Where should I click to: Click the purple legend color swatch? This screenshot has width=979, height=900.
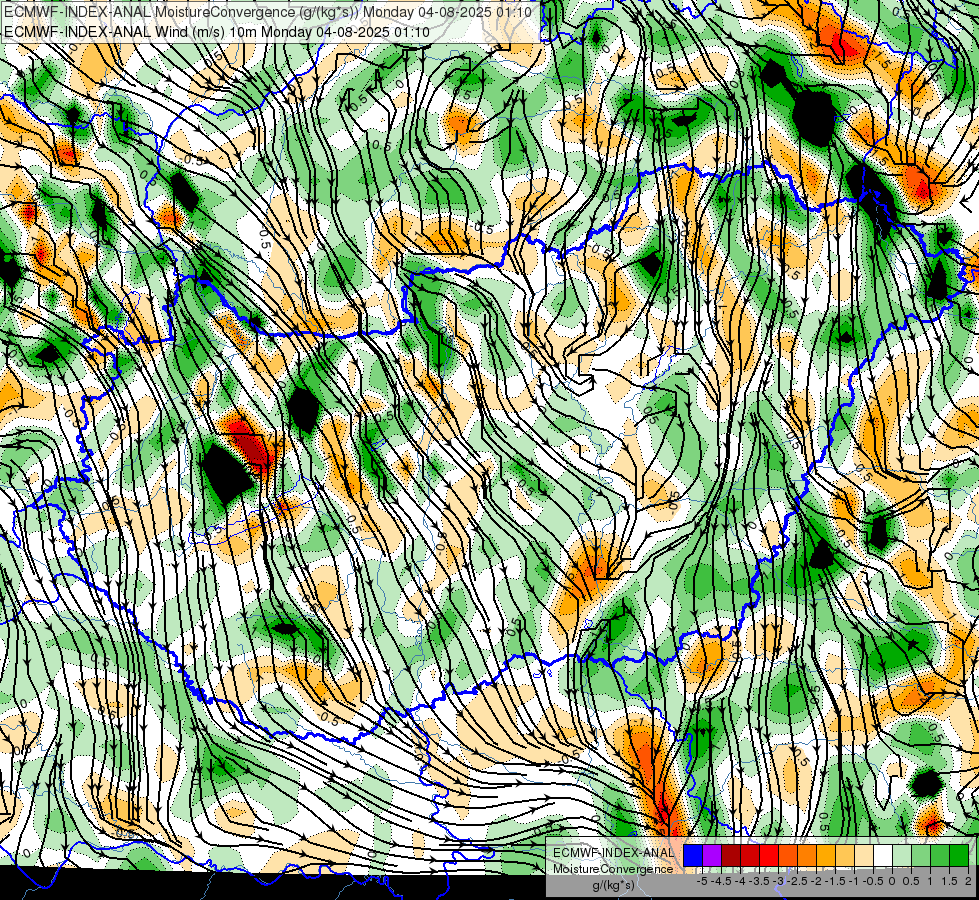(x=712, y=855)
